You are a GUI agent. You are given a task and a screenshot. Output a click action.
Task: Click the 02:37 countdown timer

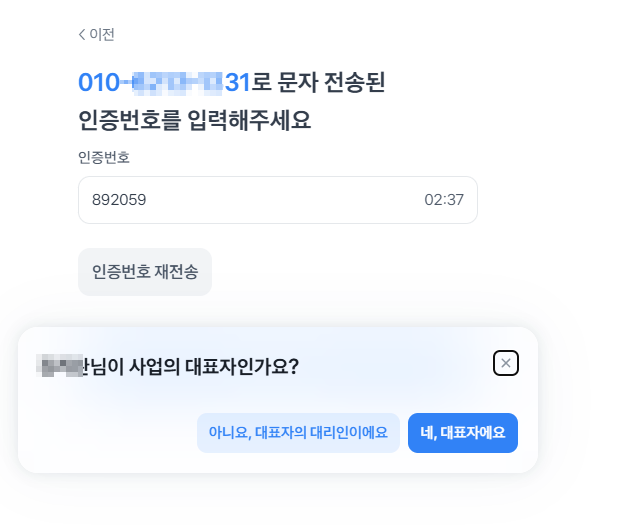444,200
